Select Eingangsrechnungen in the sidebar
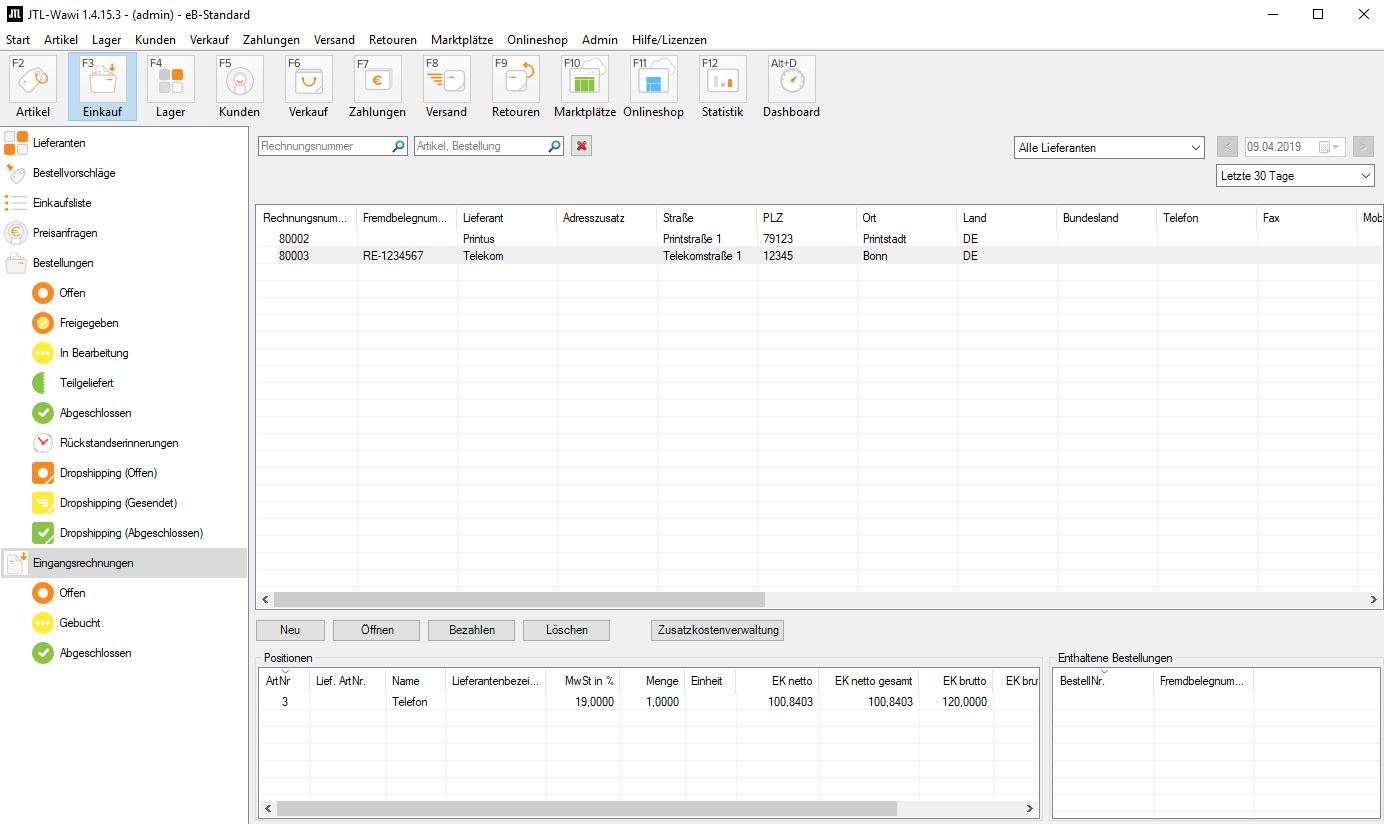This screenshot has width=1384, height=824. (x=124, y=563)
